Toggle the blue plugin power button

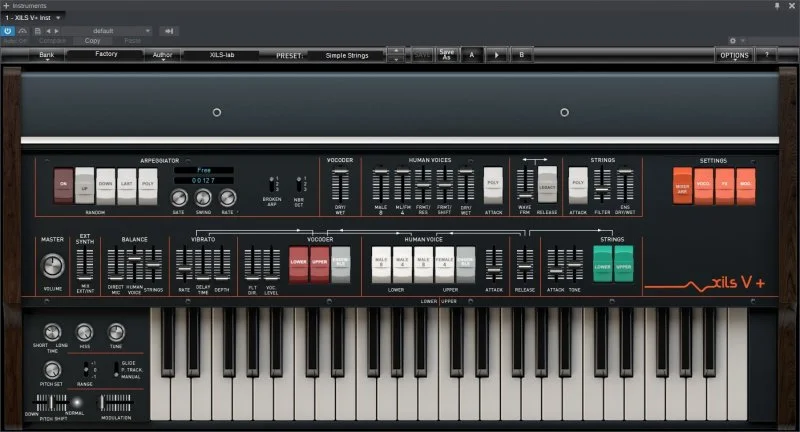[x=8, y=31]
